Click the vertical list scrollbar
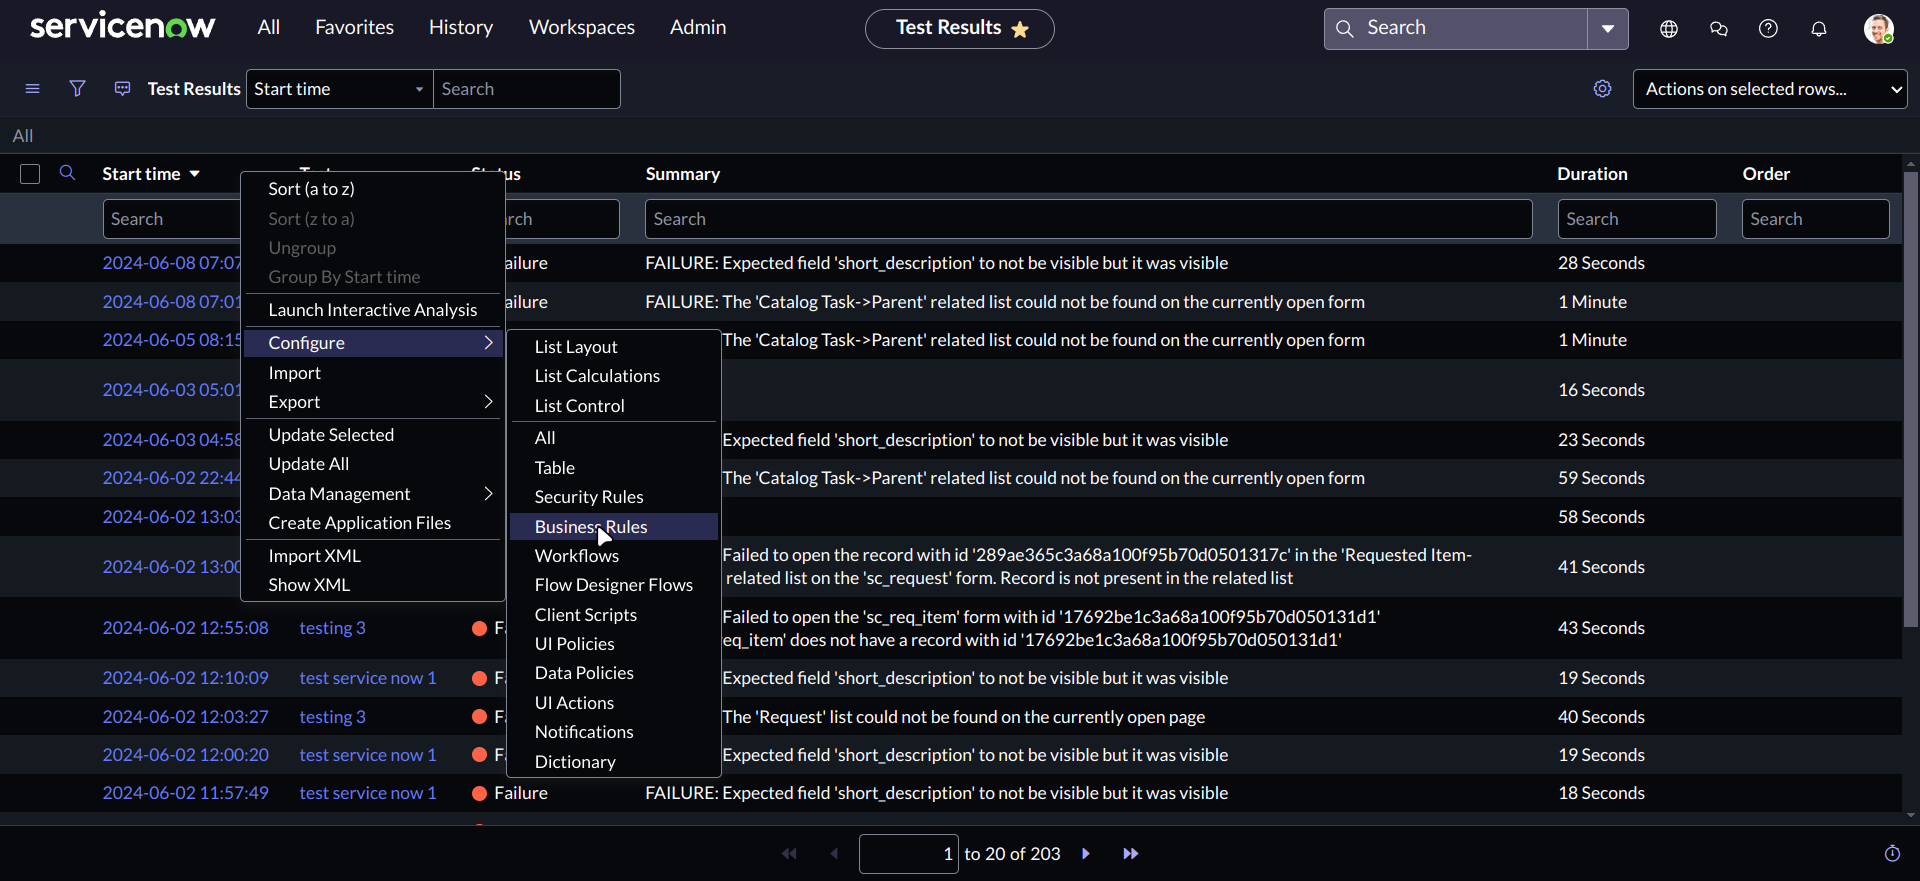This screenshot has width=1920, height=881. pos(1910,400)
